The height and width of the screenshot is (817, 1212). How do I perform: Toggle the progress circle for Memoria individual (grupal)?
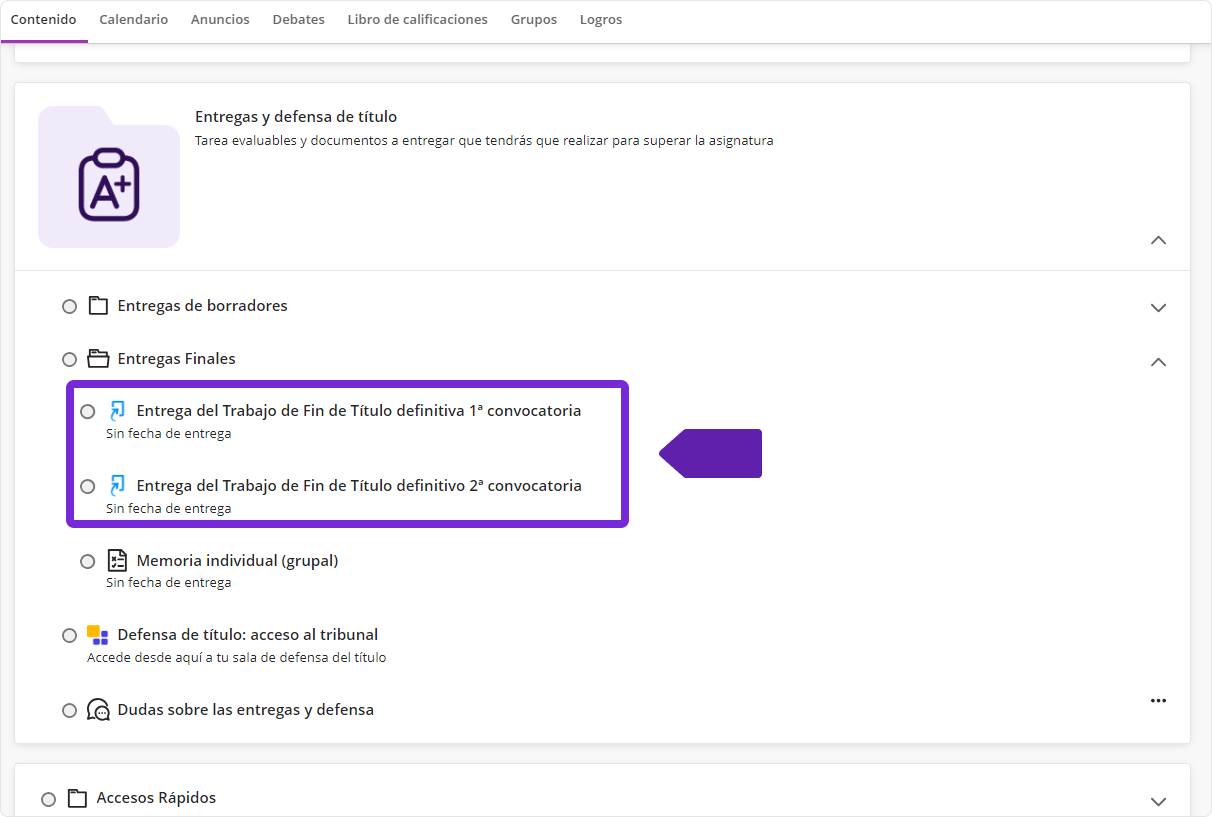(x=88, y=561)
